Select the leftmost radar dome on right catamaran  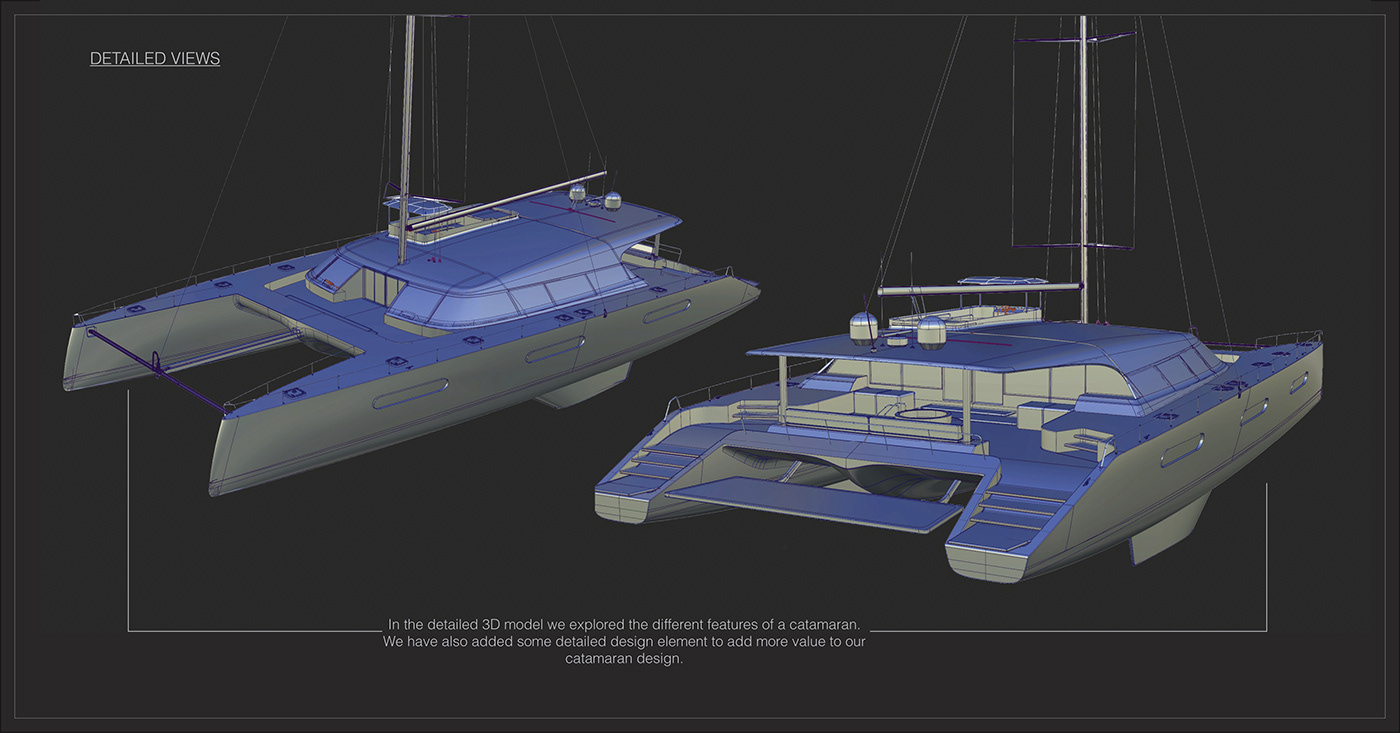[x=863, y=327]
